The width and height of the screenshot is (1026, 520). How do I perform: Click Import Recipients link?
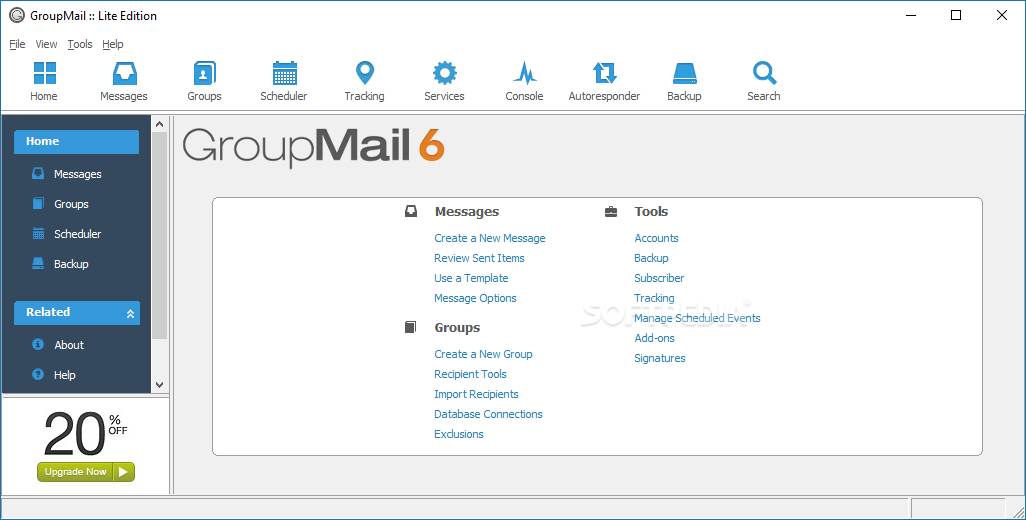click(x=476, y=394)
